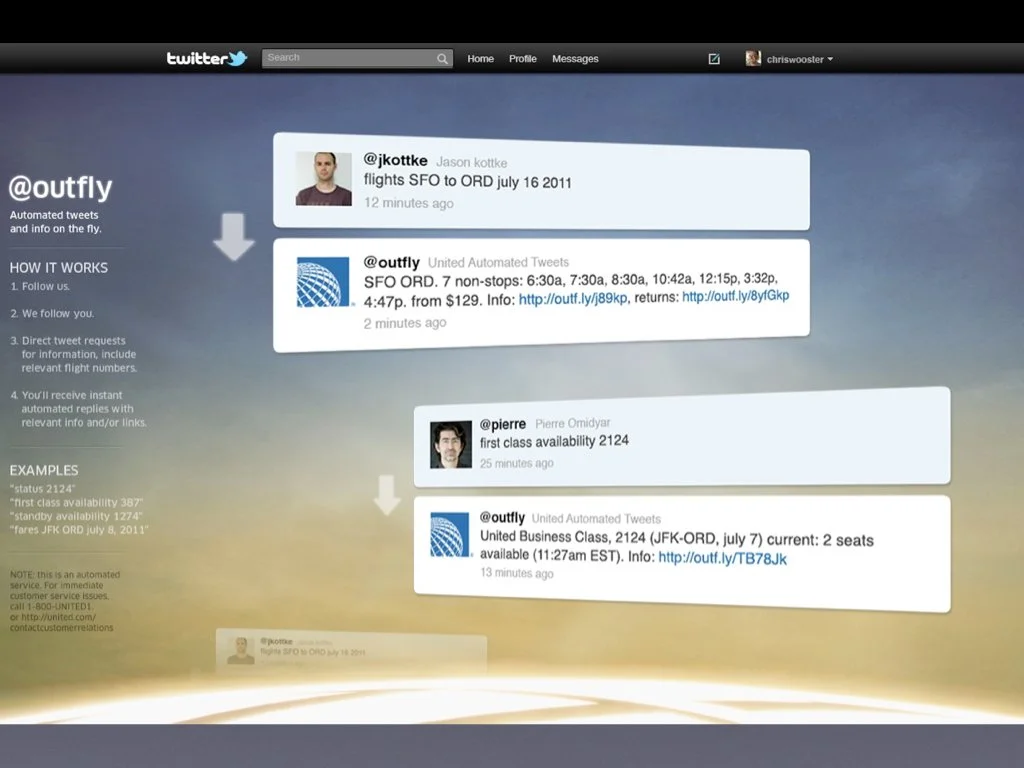Click the 'Pierre Omidyar' display name

pyautogui.click(x=573, y=423)
